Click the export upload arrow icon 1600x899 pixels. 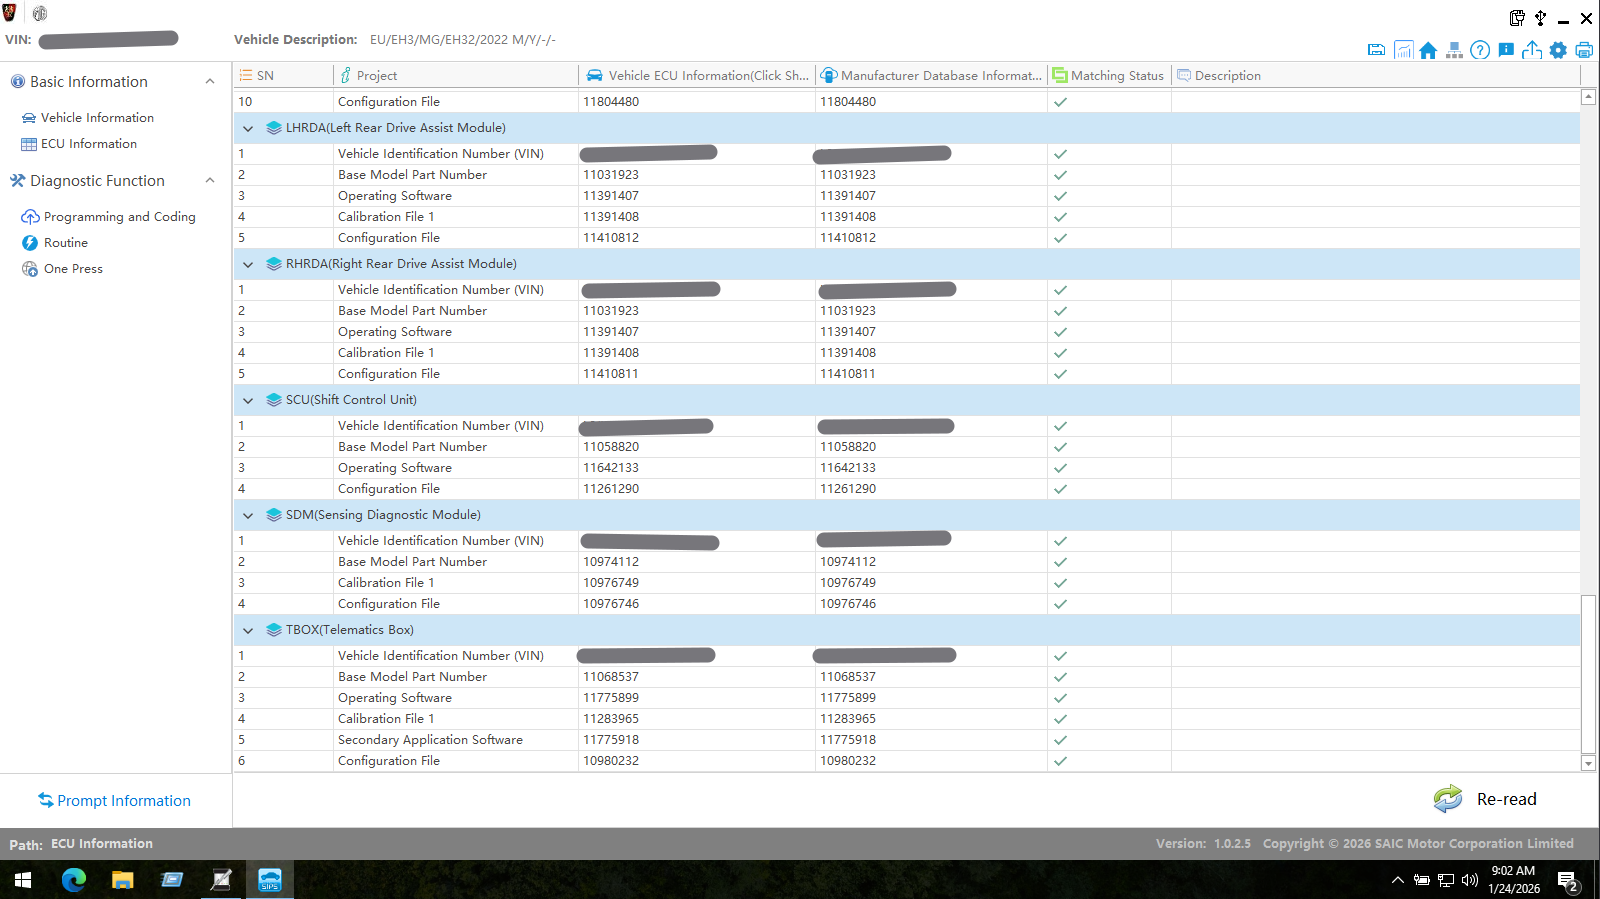point(1532,50)
